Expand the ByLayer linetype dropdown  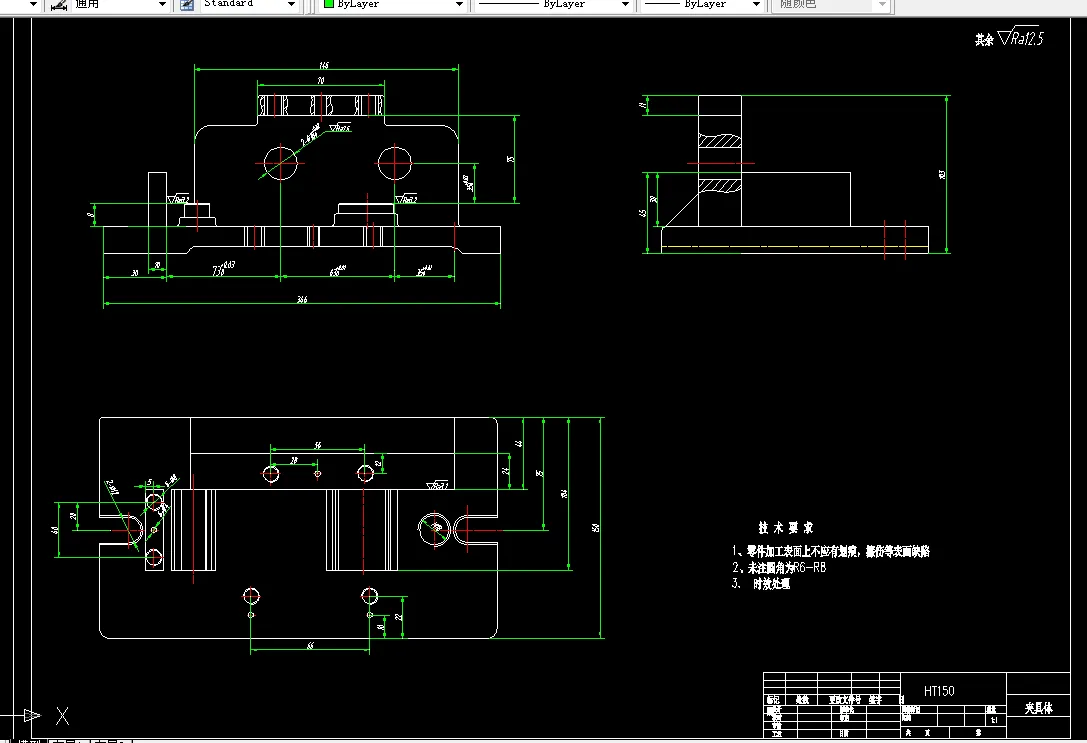(x=625, y=4)
